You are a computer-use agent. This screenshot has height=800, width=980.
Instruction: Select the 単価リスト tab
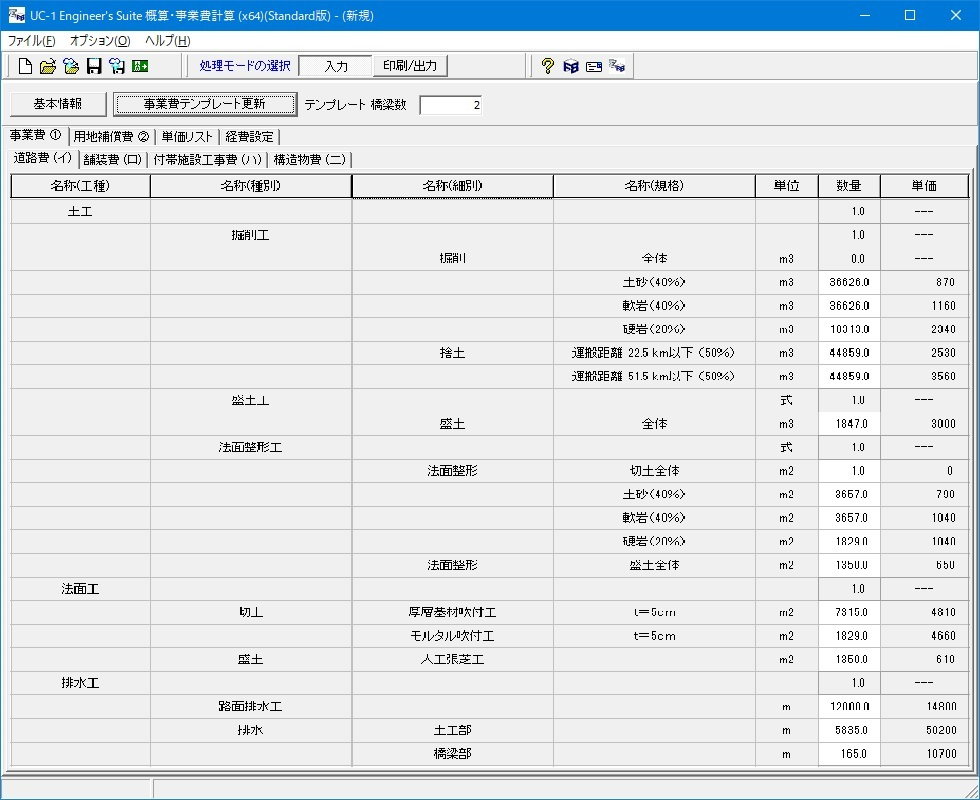[187, 136]
